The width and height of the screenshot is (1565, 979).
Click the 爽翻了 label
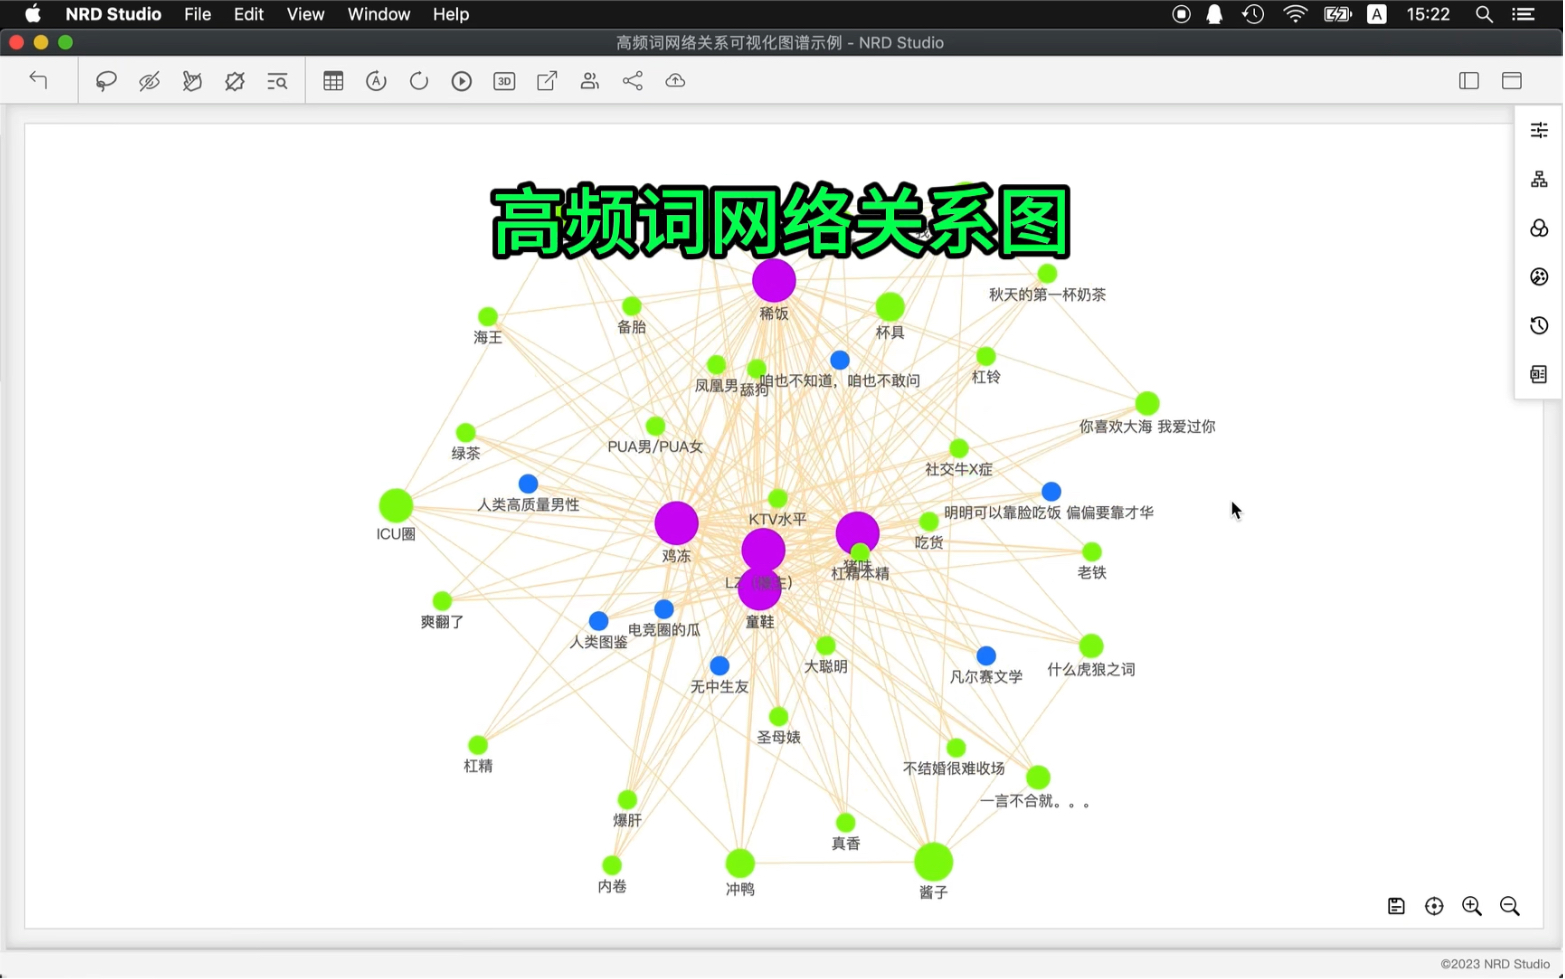pos(442,623)
